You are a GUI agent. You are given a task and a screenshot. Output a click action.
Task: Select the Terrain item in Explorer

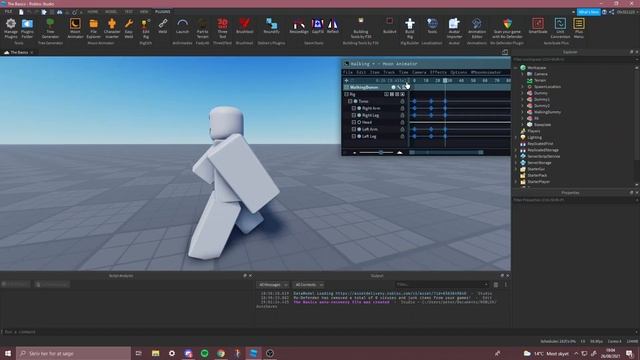540,80
